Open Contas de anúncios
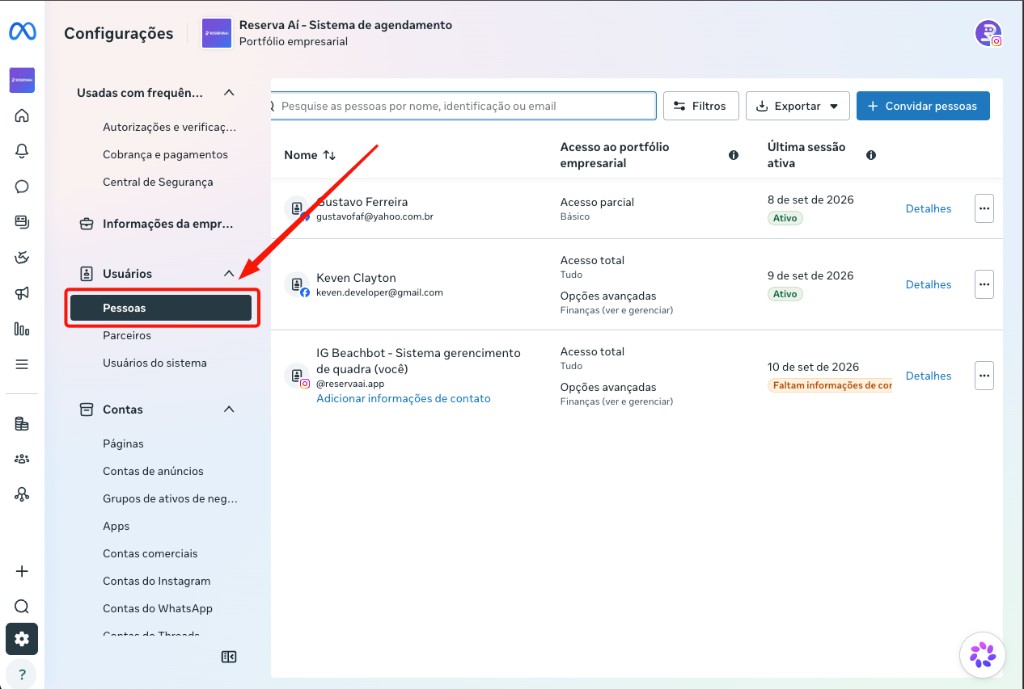This screenshot has width=1024, height=689. [x=153, y=471]
